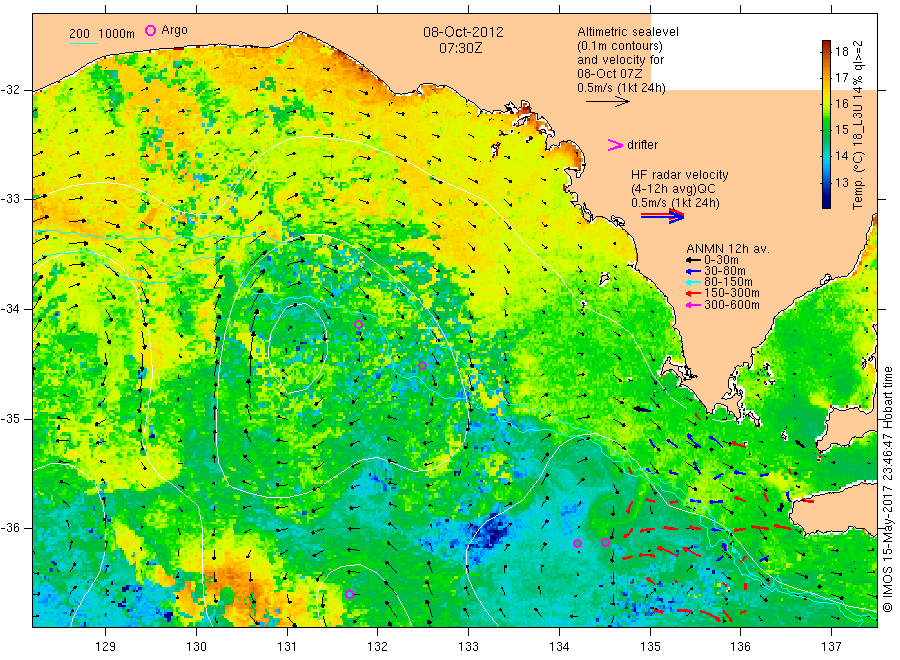Click the '07:30Z' time label
The image size is (900, 660).
[460, 48]
